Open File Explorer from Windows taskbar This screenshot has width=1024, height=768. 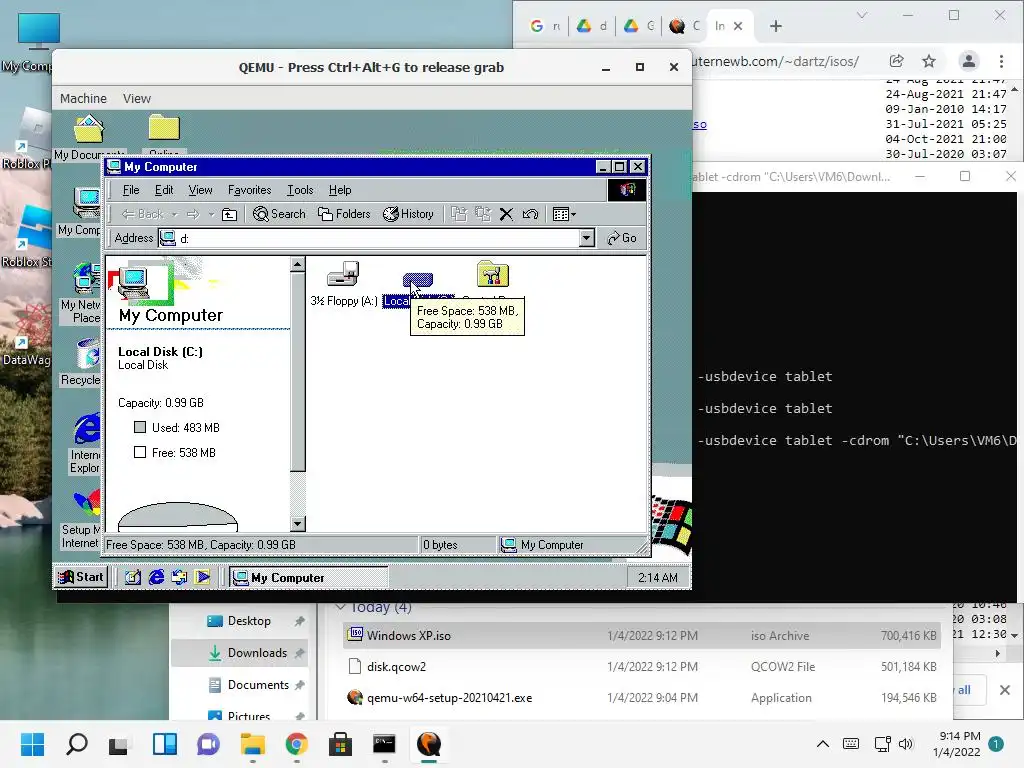[x=252, y=744]
